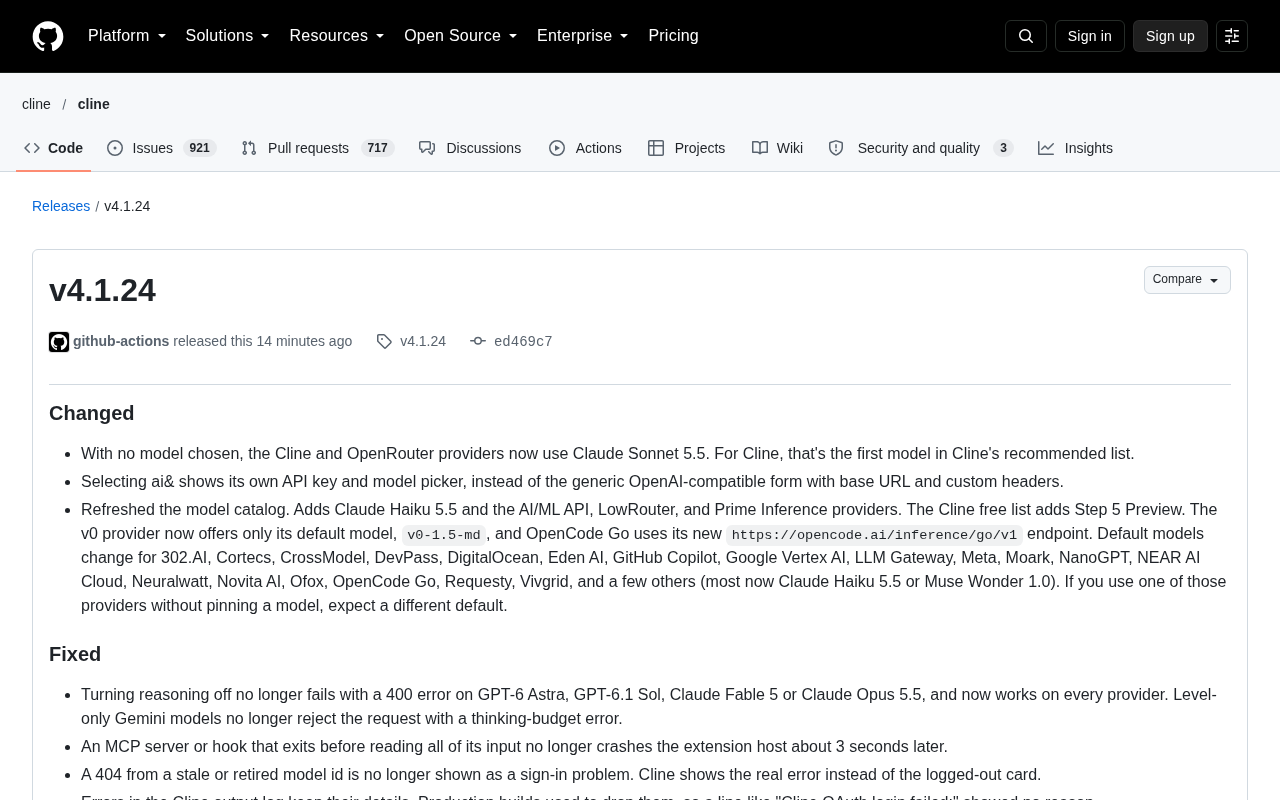Switch to the Issues tab label
Viewport: 1280px width, 800px height.
[153, 148]
